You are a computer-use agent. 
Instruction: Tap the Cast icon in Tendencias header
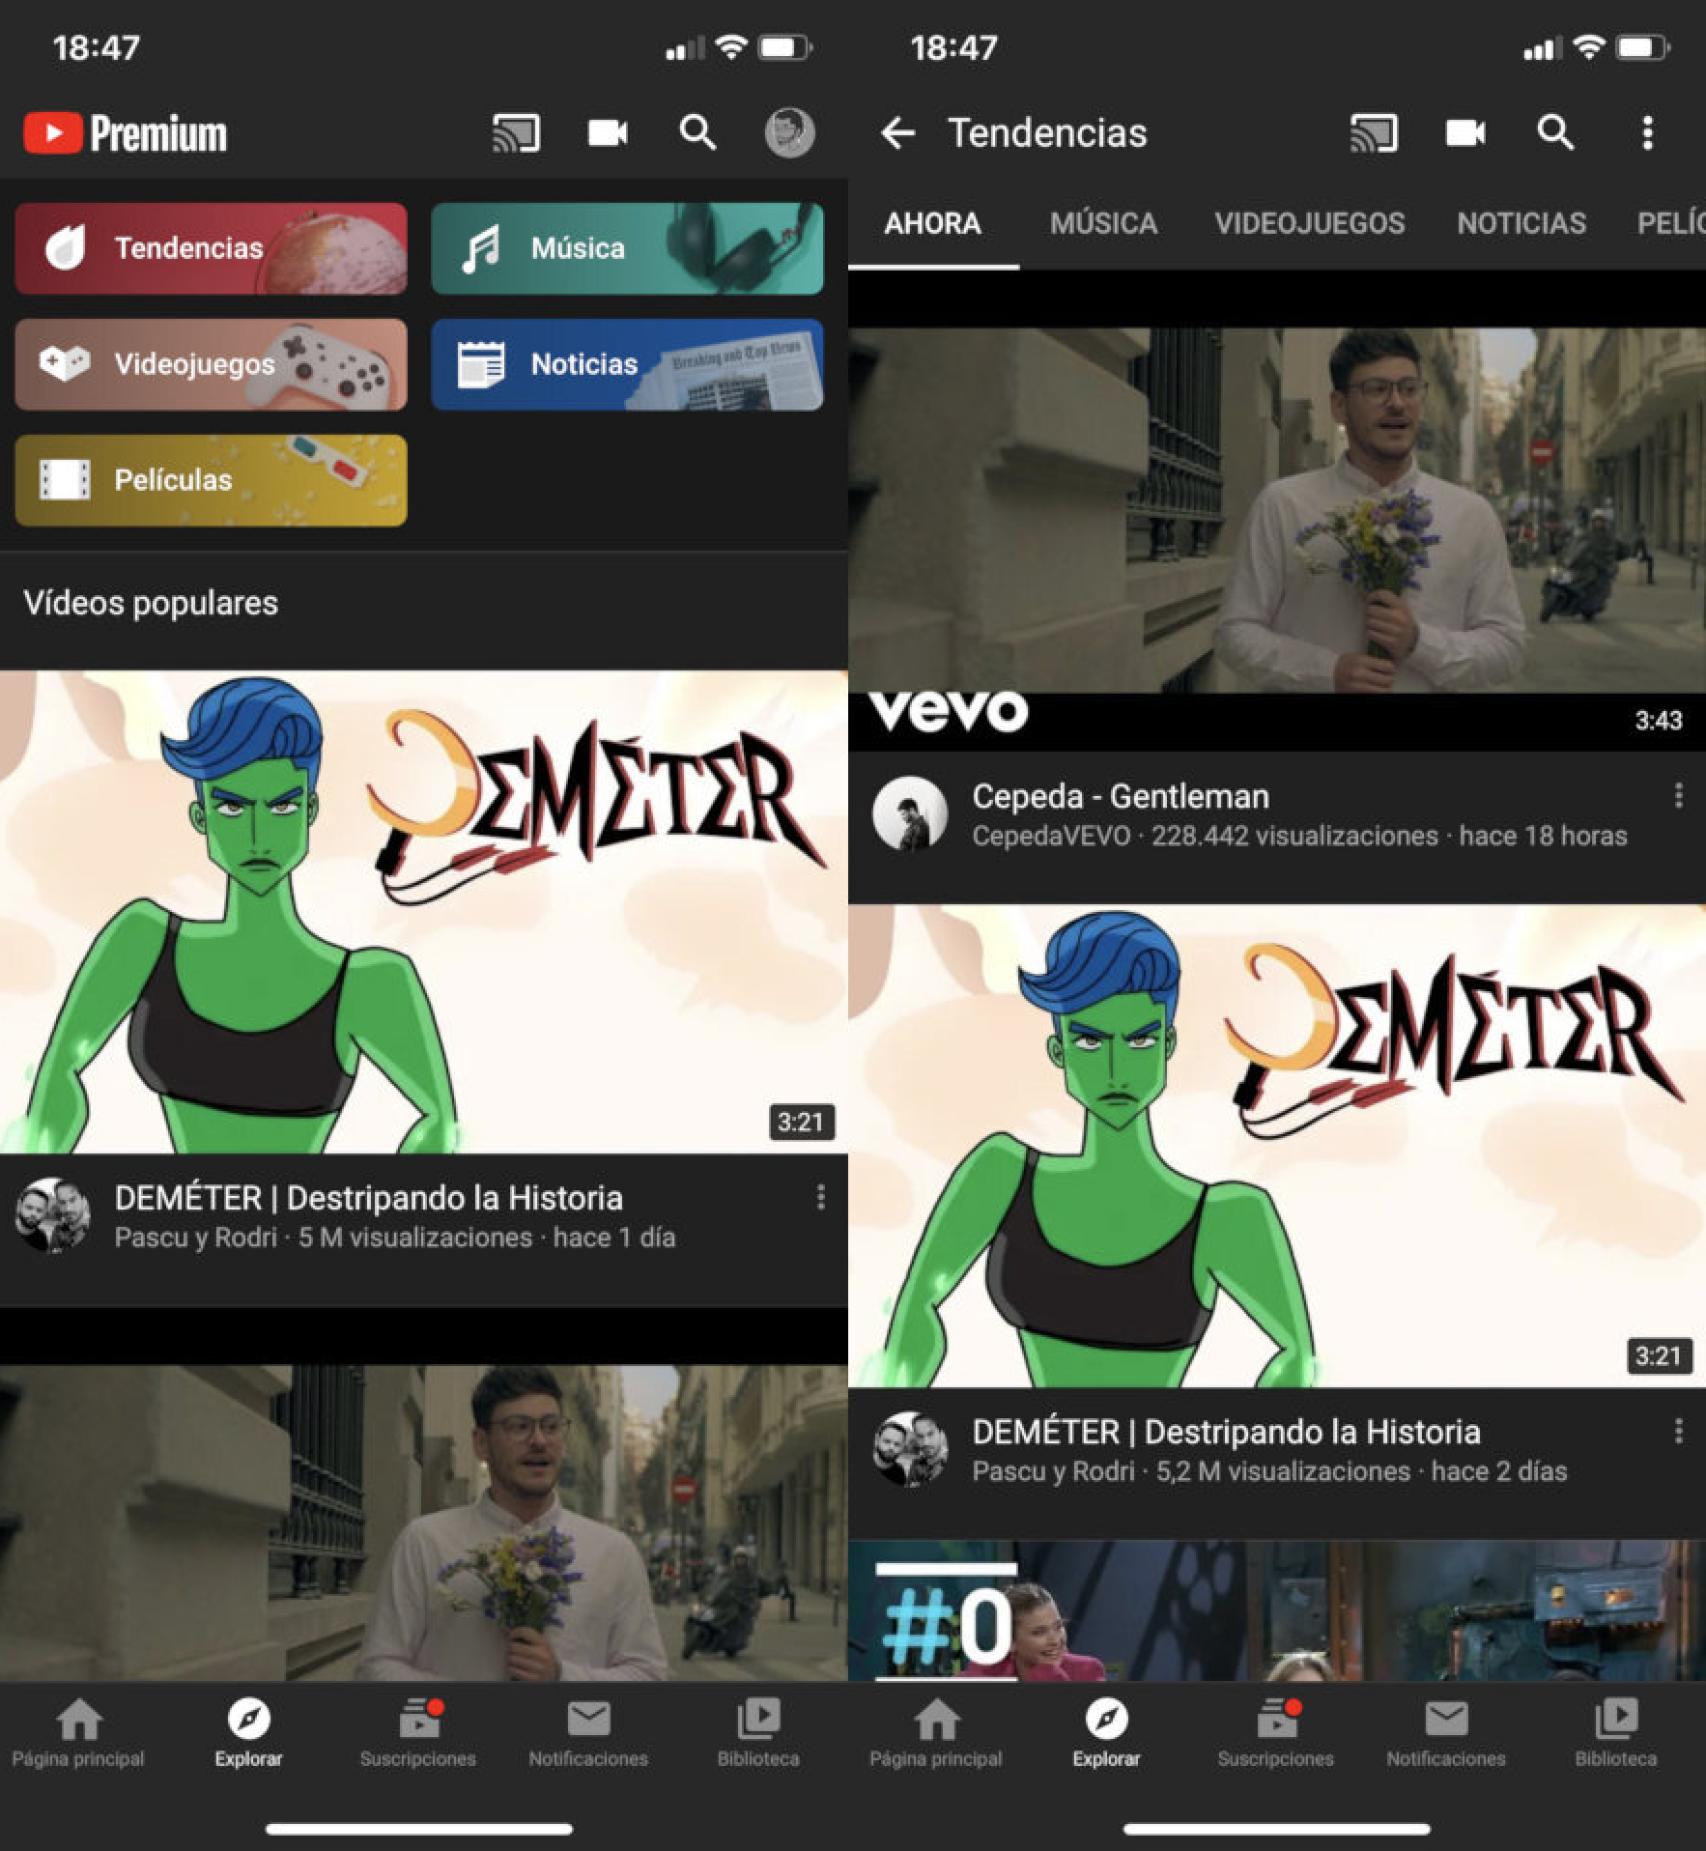coord(1373,133)
